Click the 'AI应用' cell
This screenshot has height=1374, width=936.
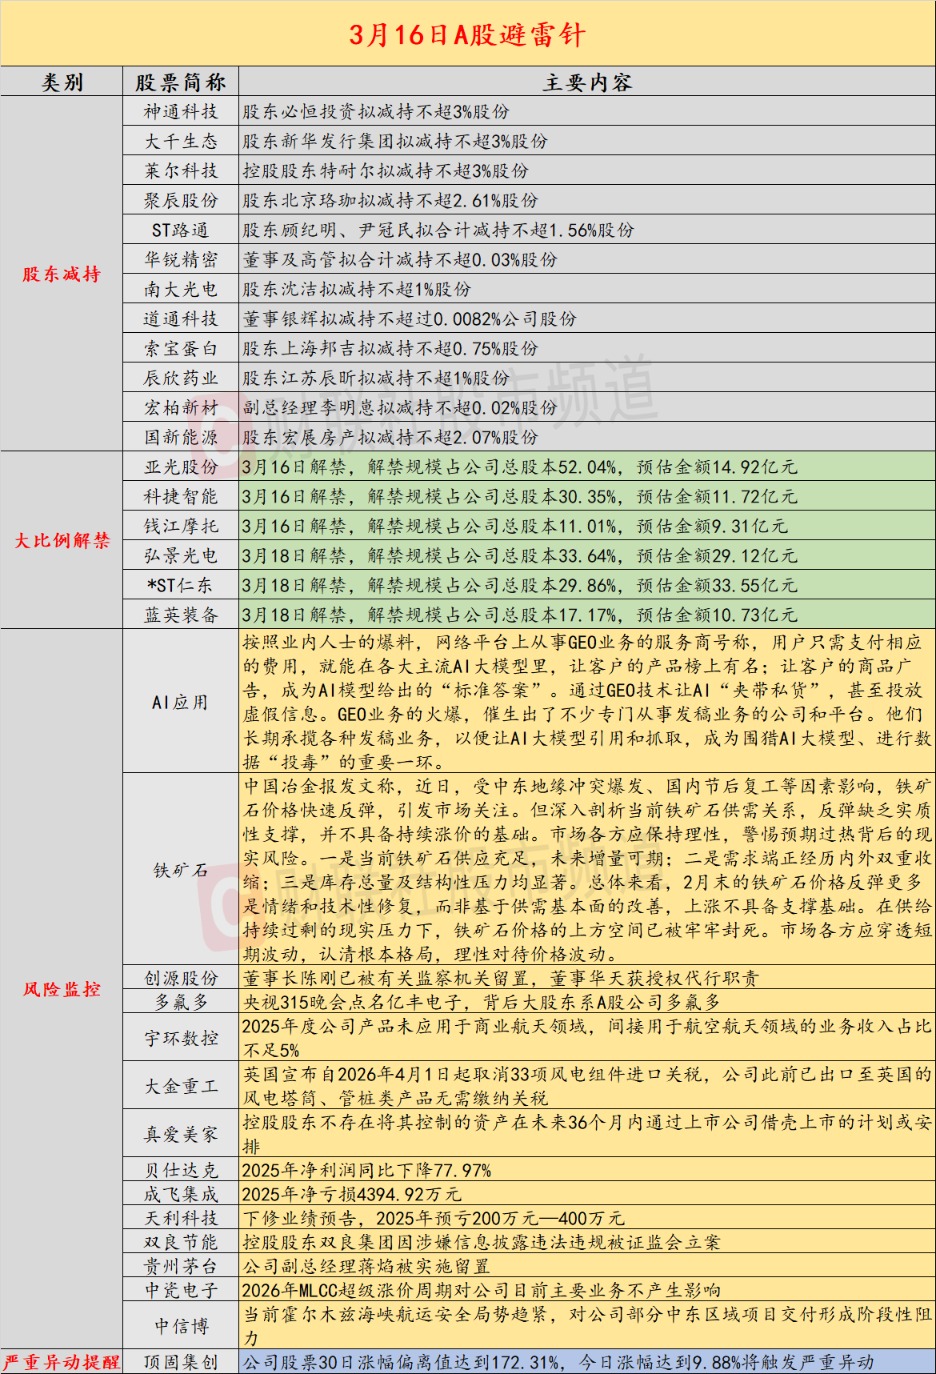[x=180, y=701]
